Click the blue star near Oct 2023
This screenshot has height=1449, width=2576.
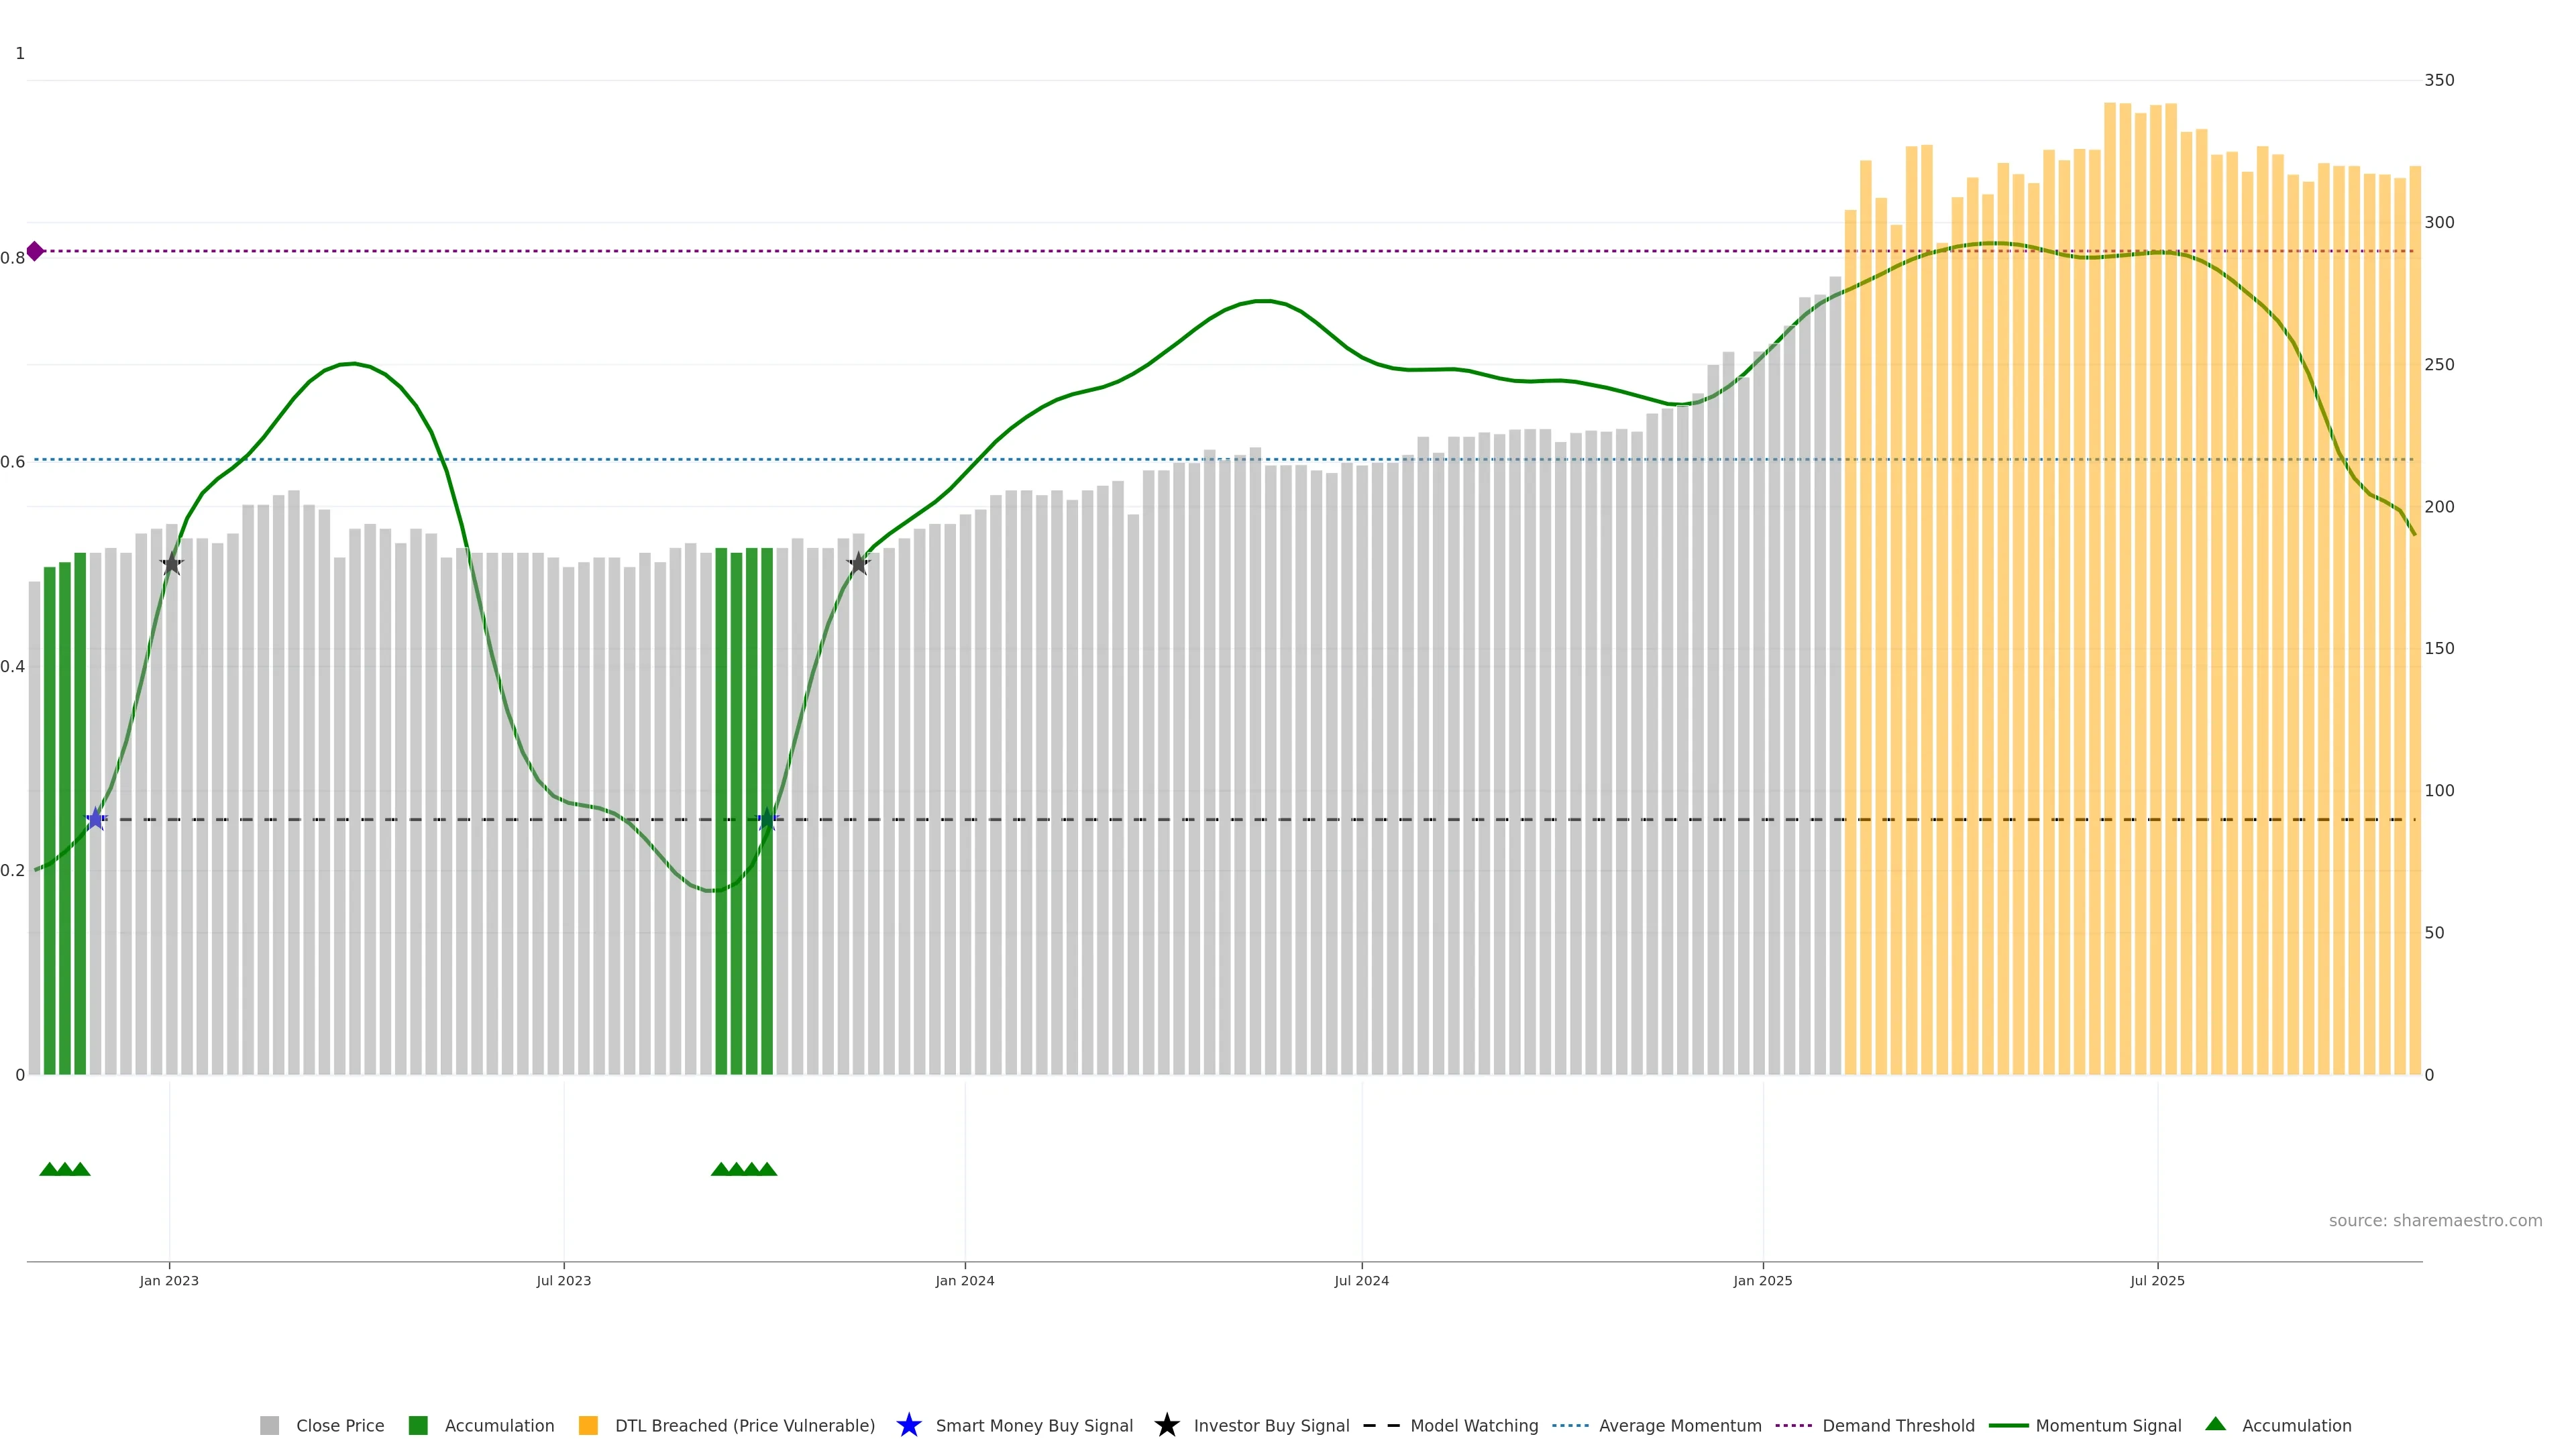(767, 819)
